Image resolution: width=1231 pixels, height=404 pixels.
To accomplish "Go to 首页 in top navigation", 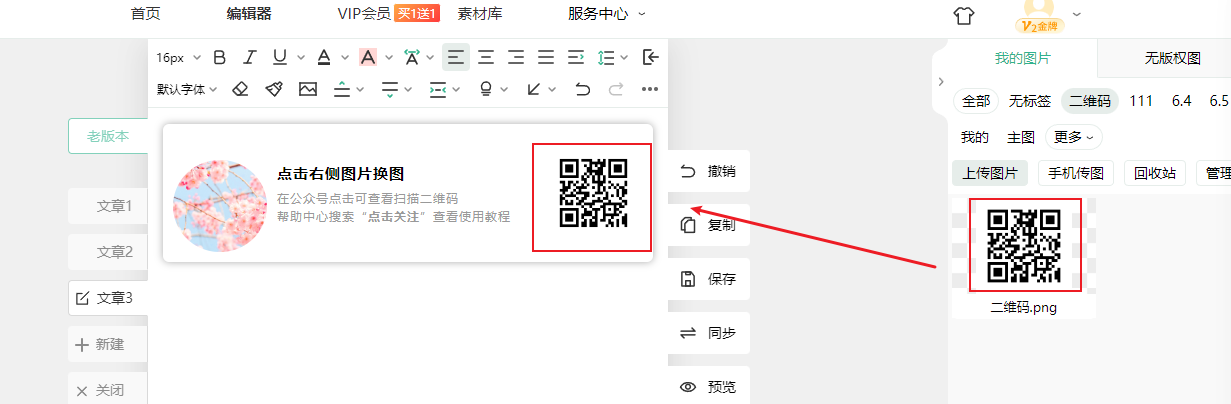I will tap(146, 14).
